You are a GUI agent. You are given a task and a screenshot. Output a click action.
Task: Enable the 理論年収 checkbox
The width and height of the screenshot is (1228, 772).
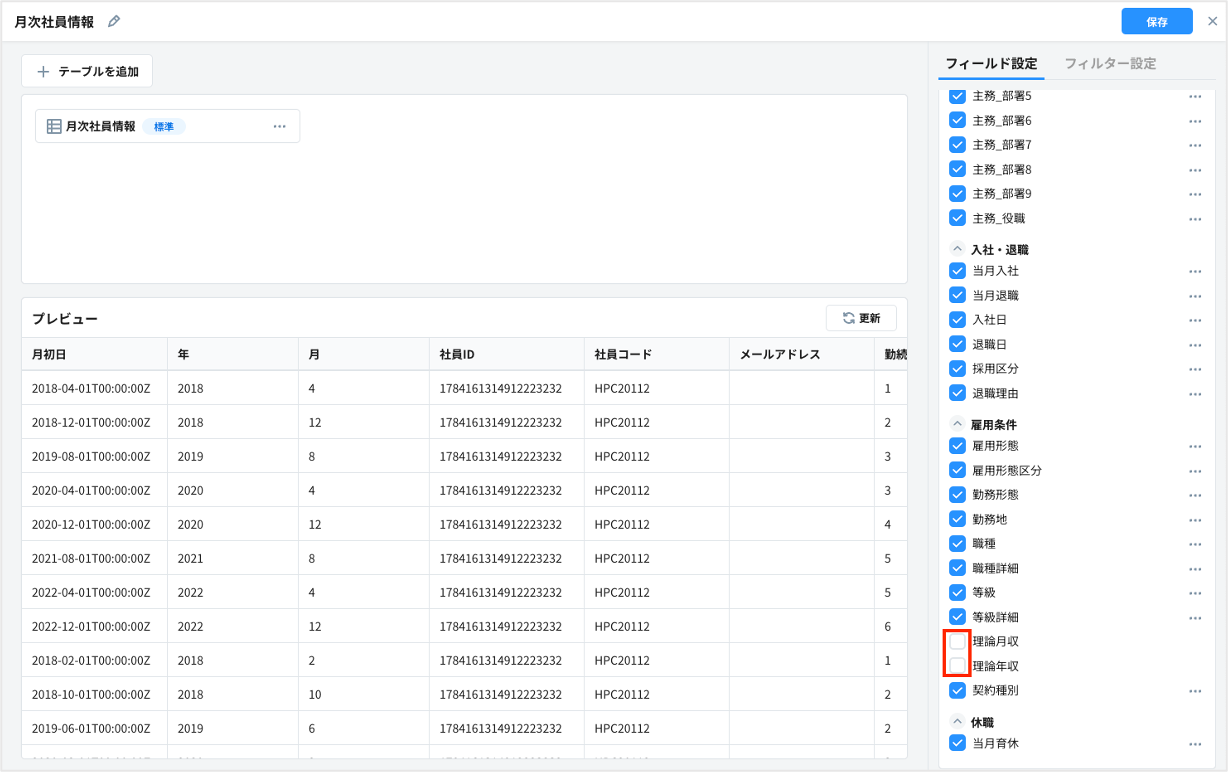(957, 666)
